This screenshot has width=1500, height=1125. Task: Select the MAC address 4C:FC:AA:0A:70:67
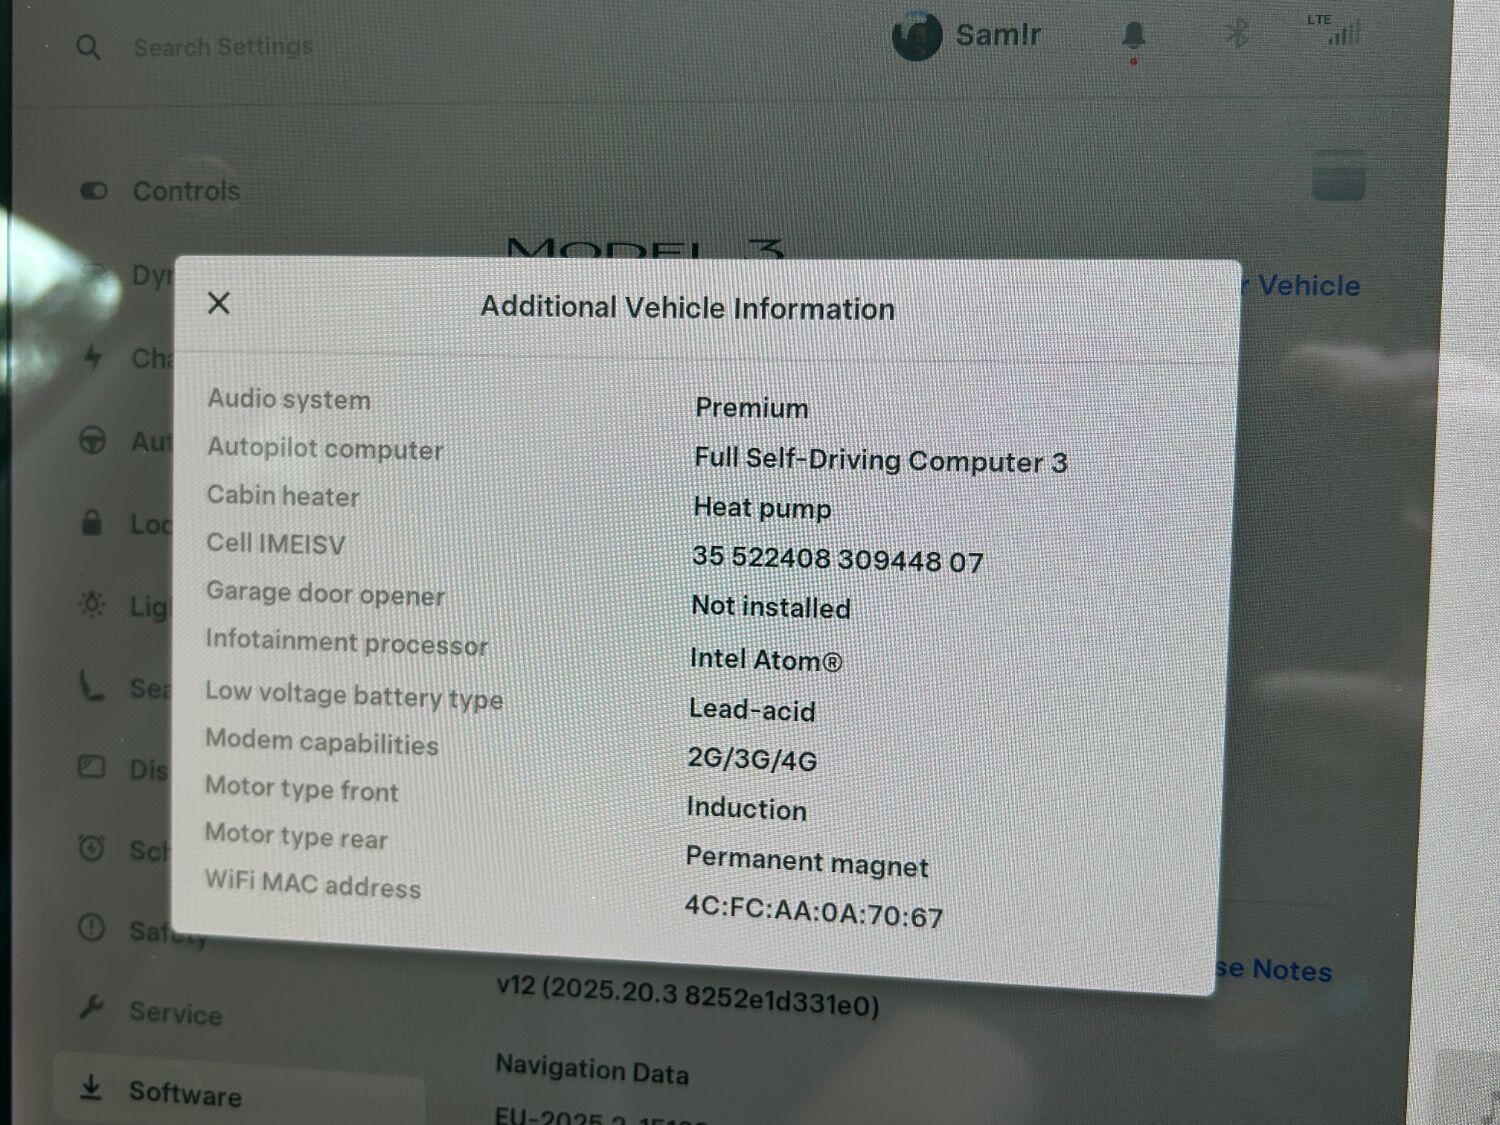[x=814, y=912]
